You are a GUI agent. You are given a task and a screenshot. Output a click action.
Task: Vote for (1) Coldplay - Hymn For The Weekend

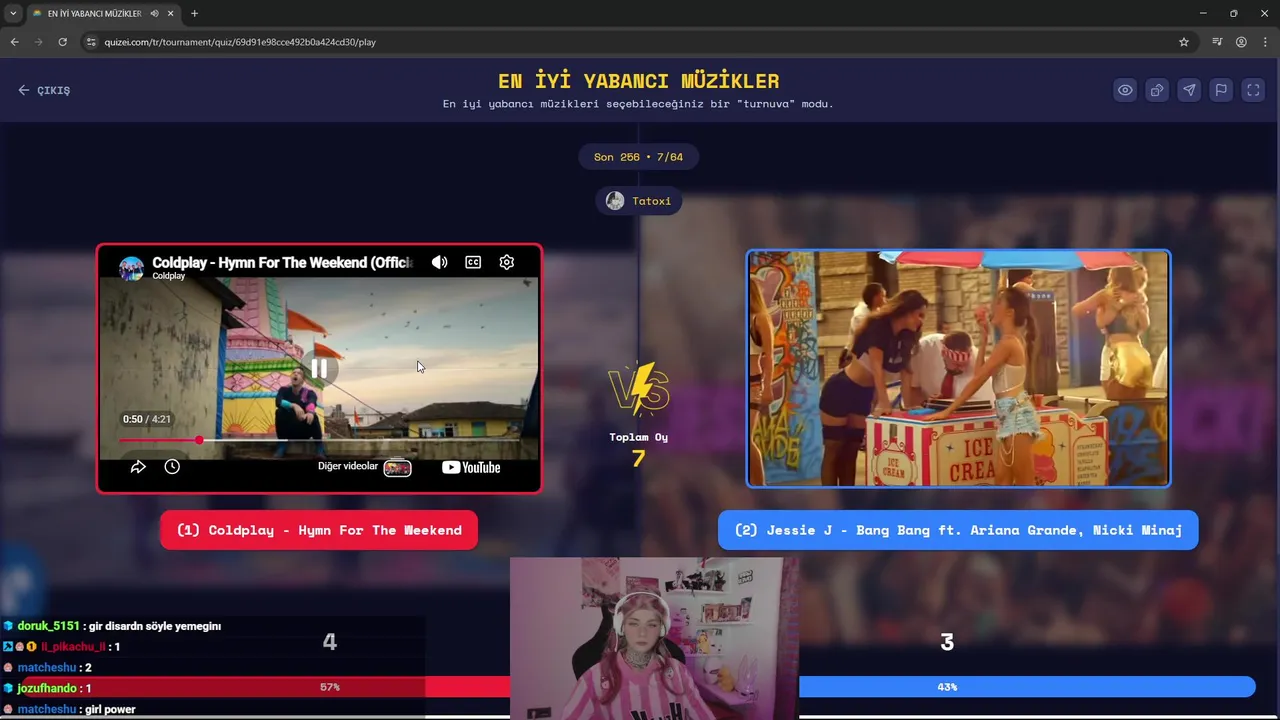pyautogui.click(x=319, y=530)
